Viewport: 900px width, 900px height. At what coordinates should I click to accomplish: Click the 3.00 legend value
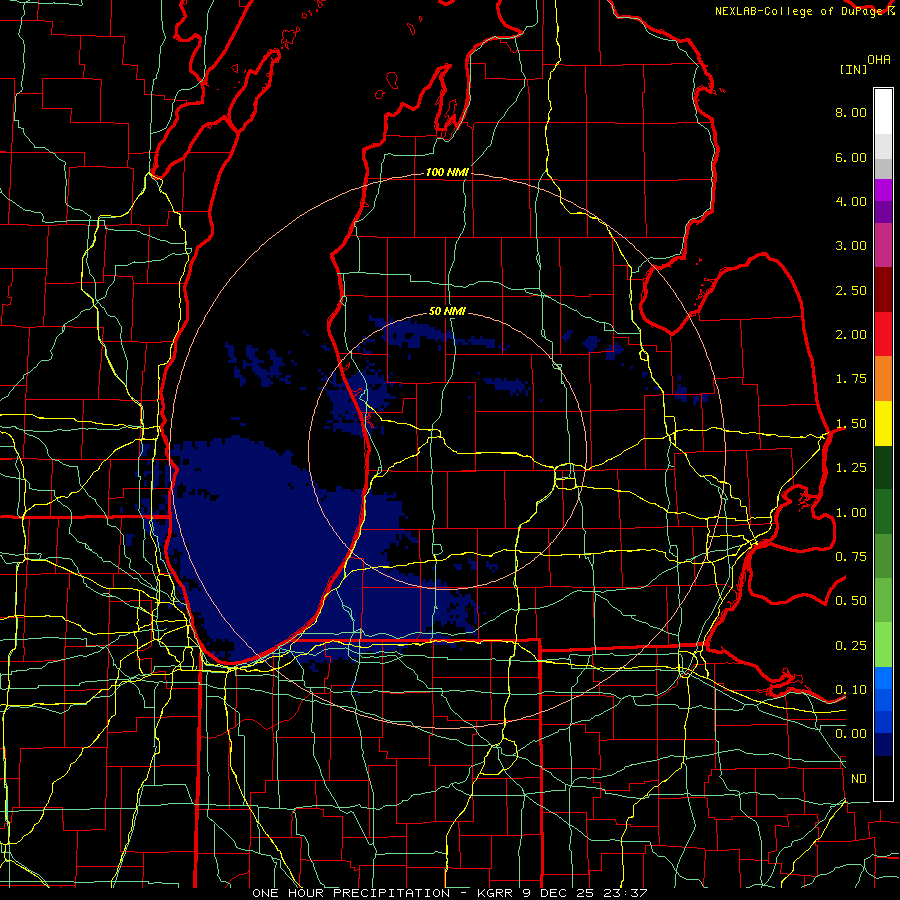(851, 246)
